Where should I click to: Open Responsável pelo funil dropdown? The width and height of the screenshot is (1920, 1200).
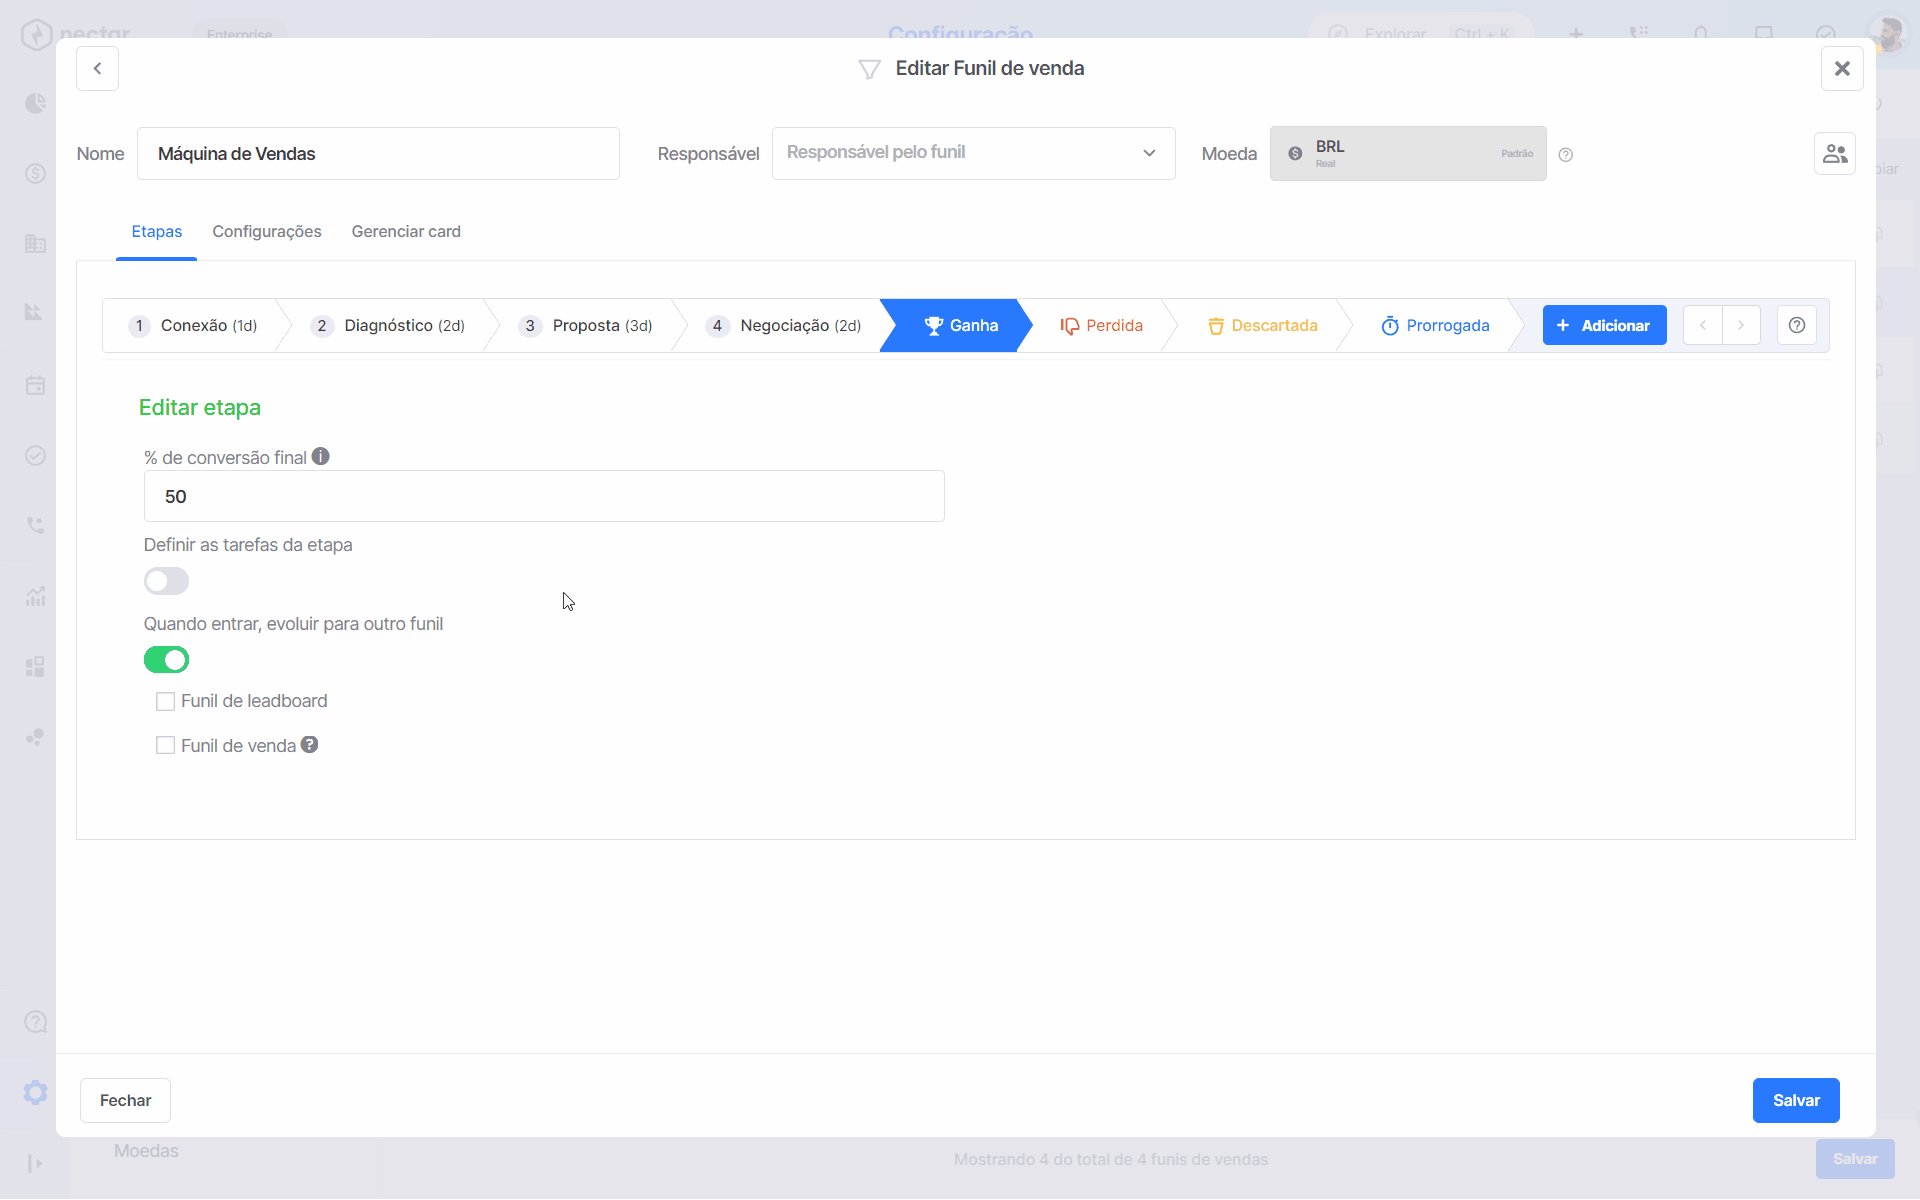[973, 153]
